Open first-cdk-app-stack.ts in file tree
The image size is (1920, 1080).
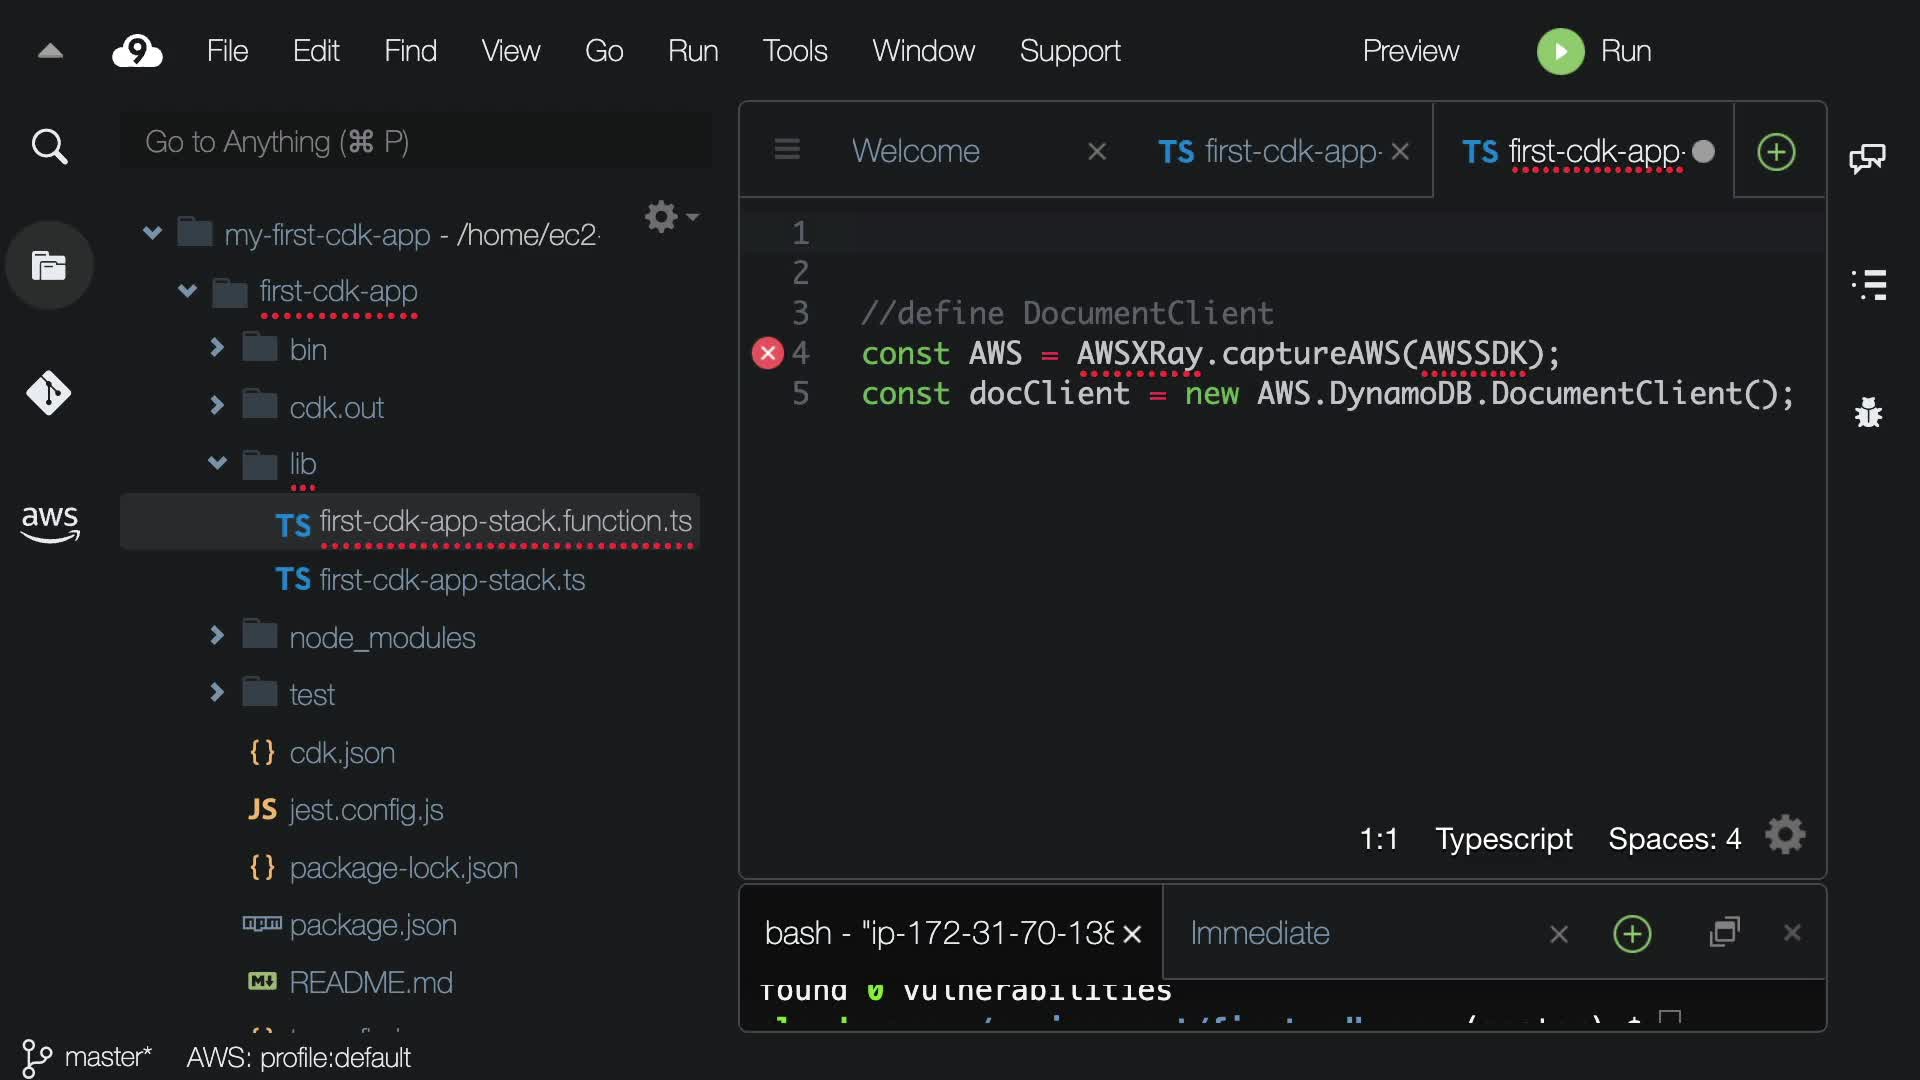click(x=451, y=580)
